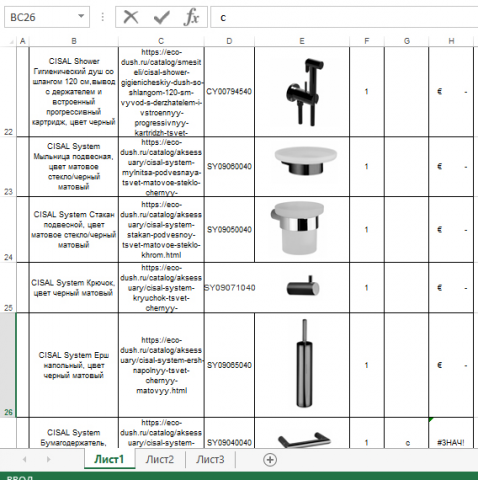The image size is (478, 480).
Task: Click the CISAL System Бумагодержатель cell
Action: [x=74, y=433]
